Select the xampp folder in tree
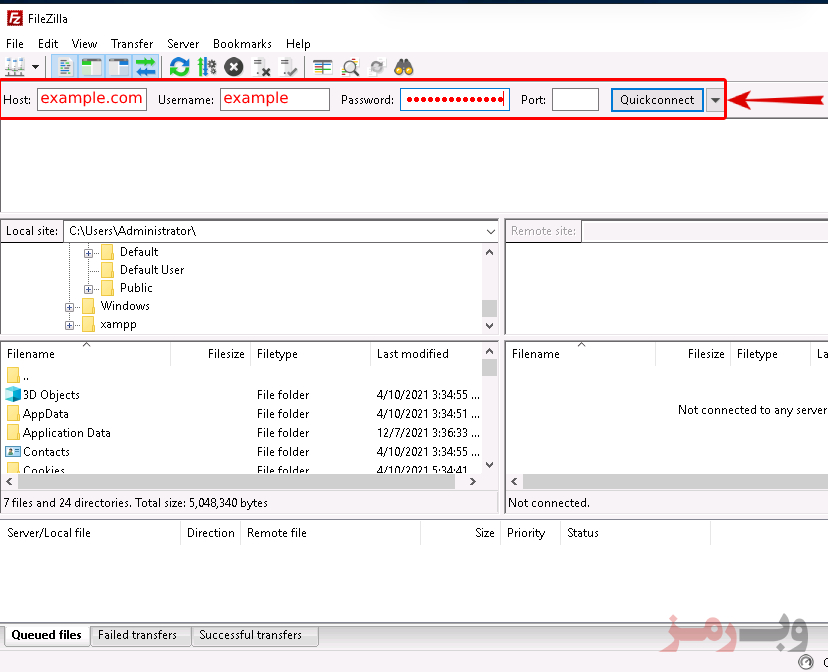 pyautogui.click(x=118, y=324)
